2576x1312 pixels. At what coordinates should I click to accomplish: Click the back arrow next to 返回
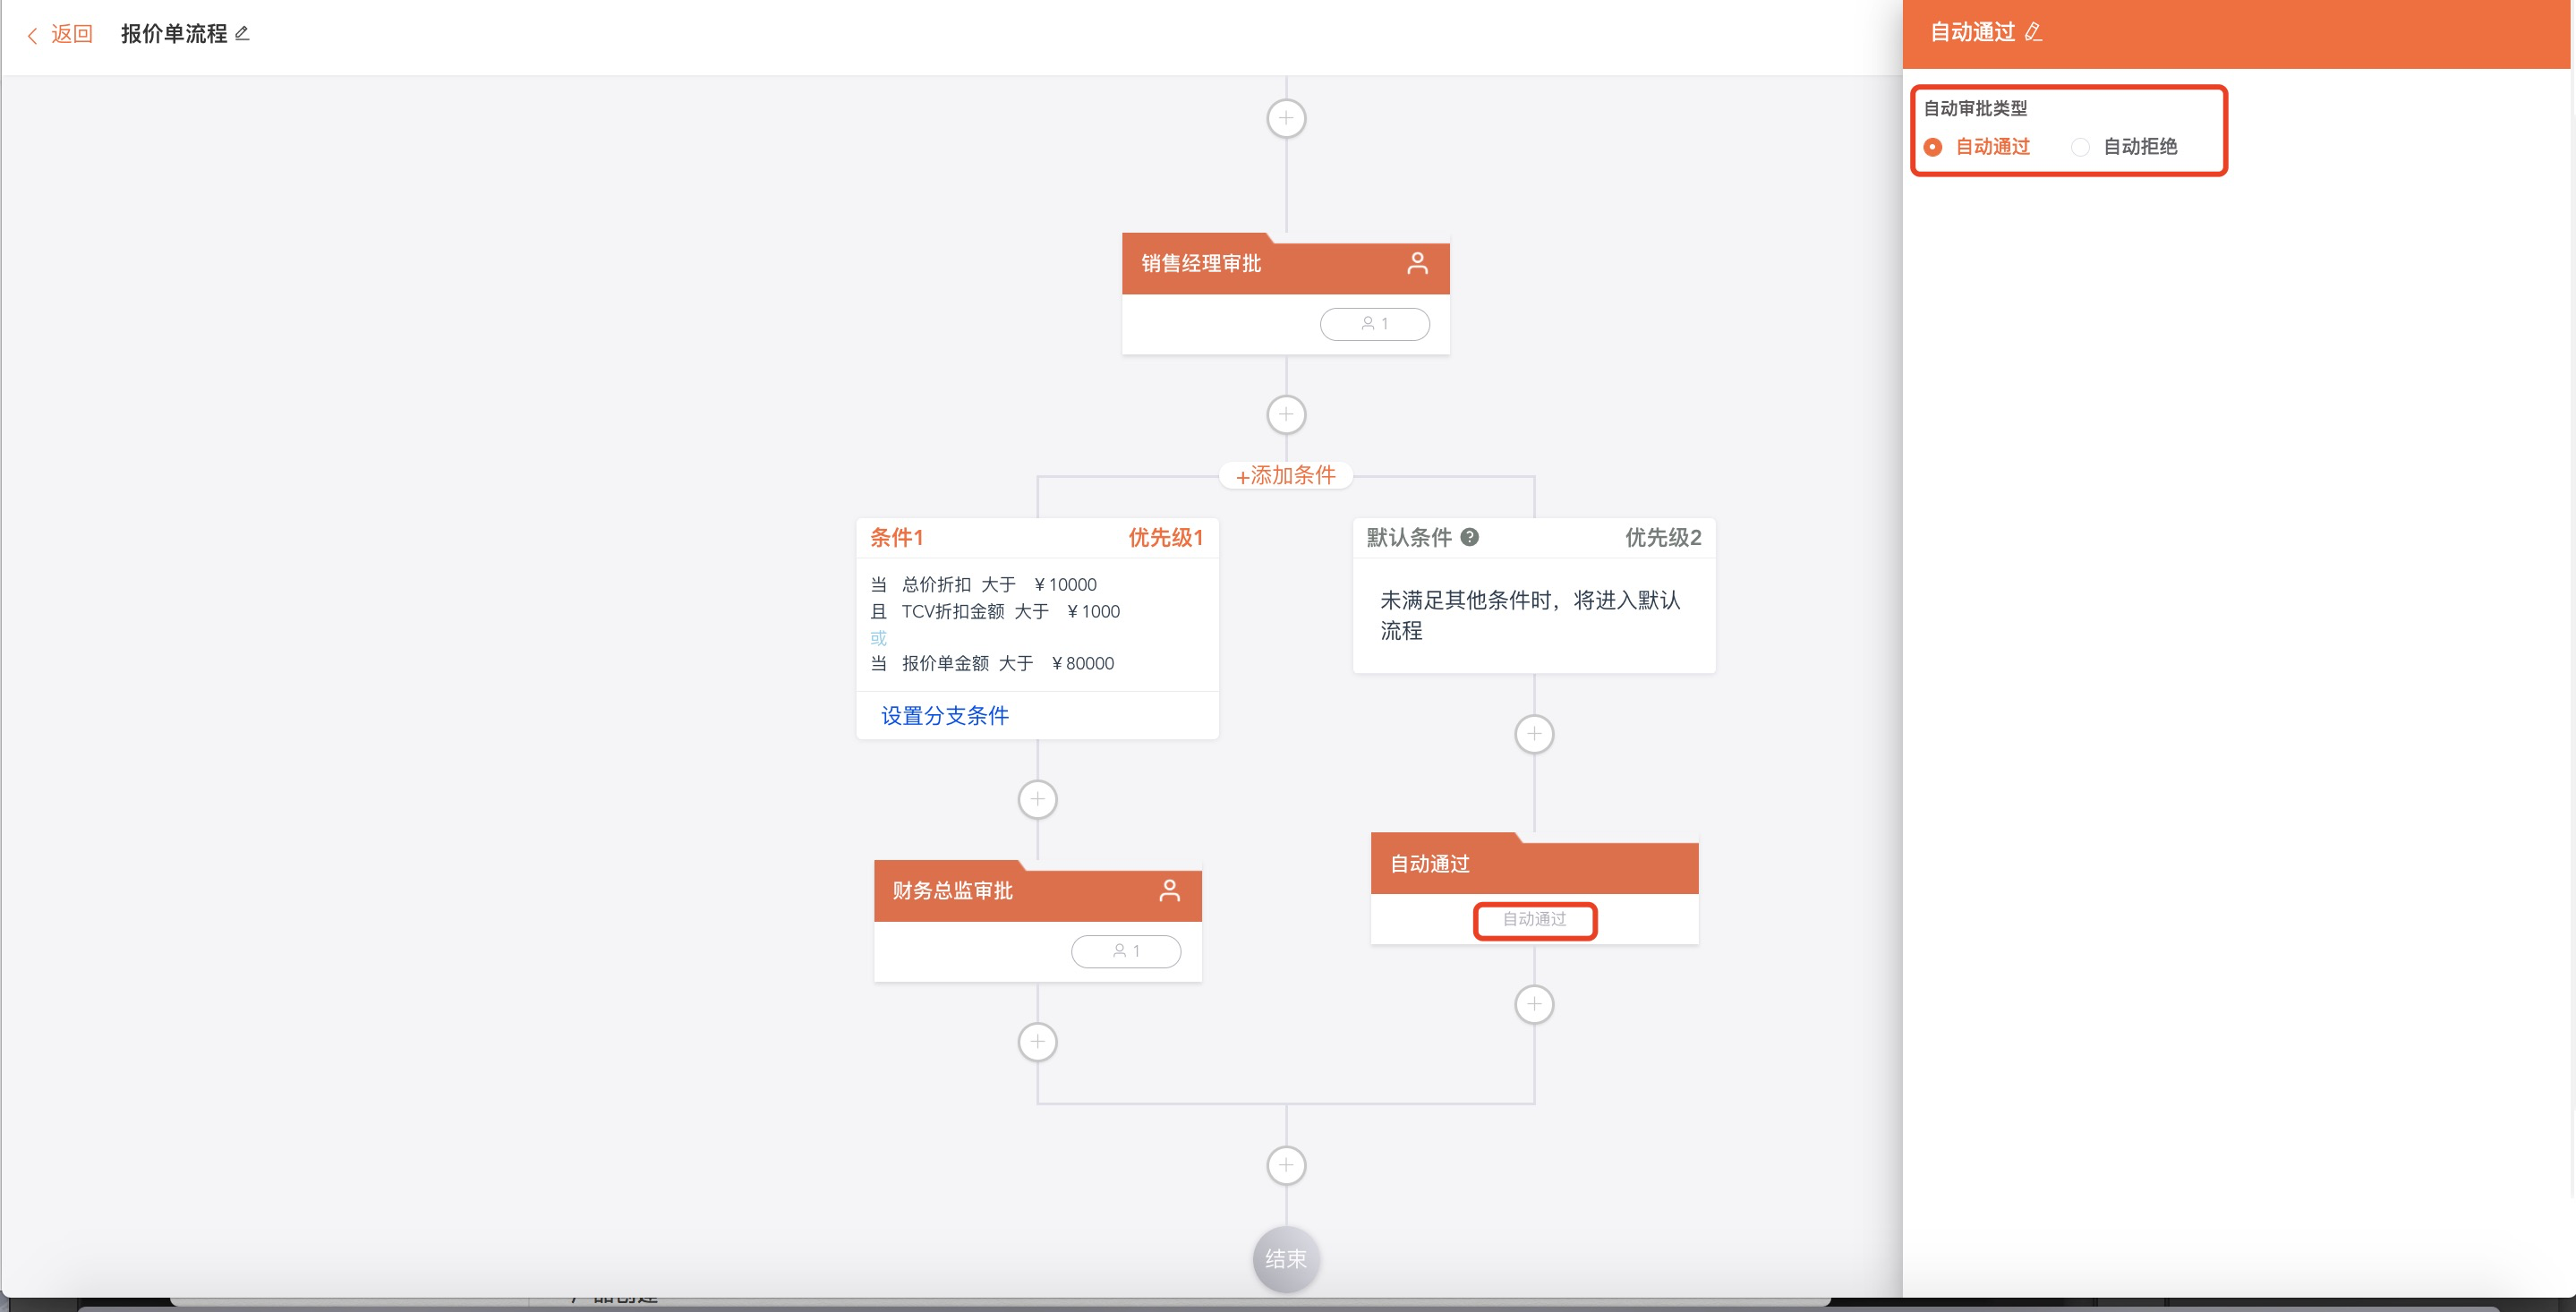(32, 36)
